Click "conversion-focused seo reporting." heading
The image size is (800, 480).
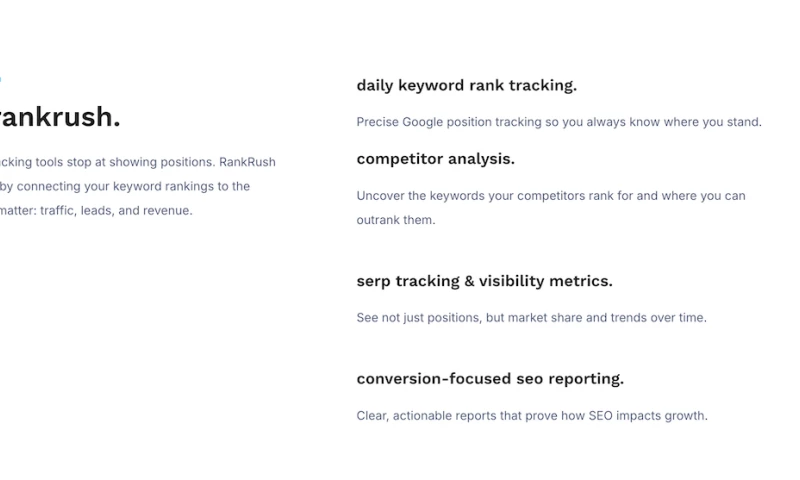490,379
